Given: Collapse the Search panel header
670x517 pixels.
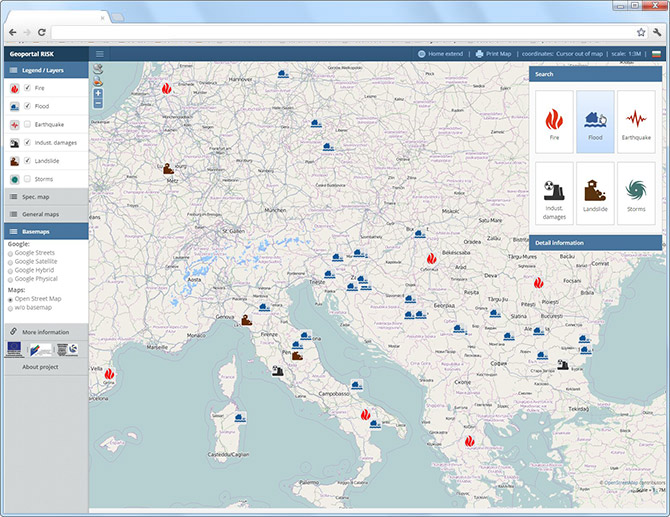Looking at the screenshot, I should click(595, 74).
